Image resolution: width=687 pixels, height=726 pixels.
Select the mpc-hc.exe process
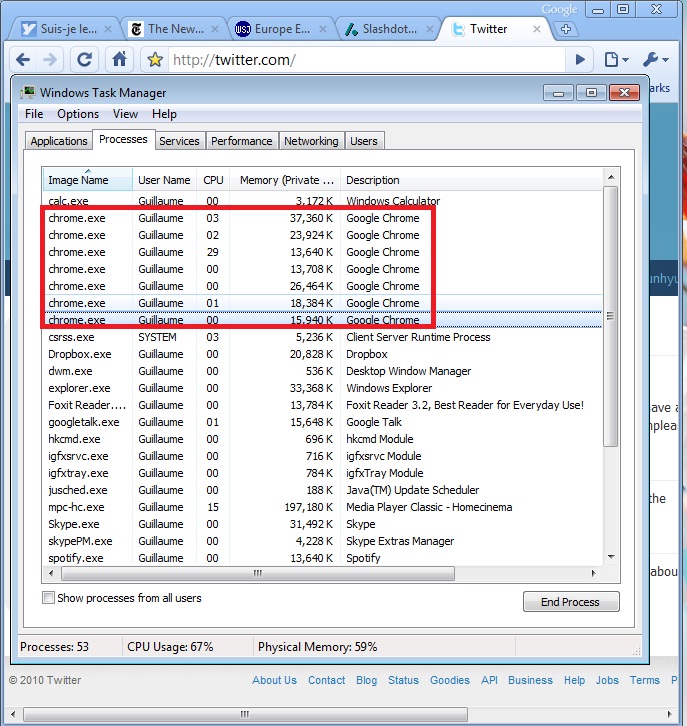[x=322, y=507]
